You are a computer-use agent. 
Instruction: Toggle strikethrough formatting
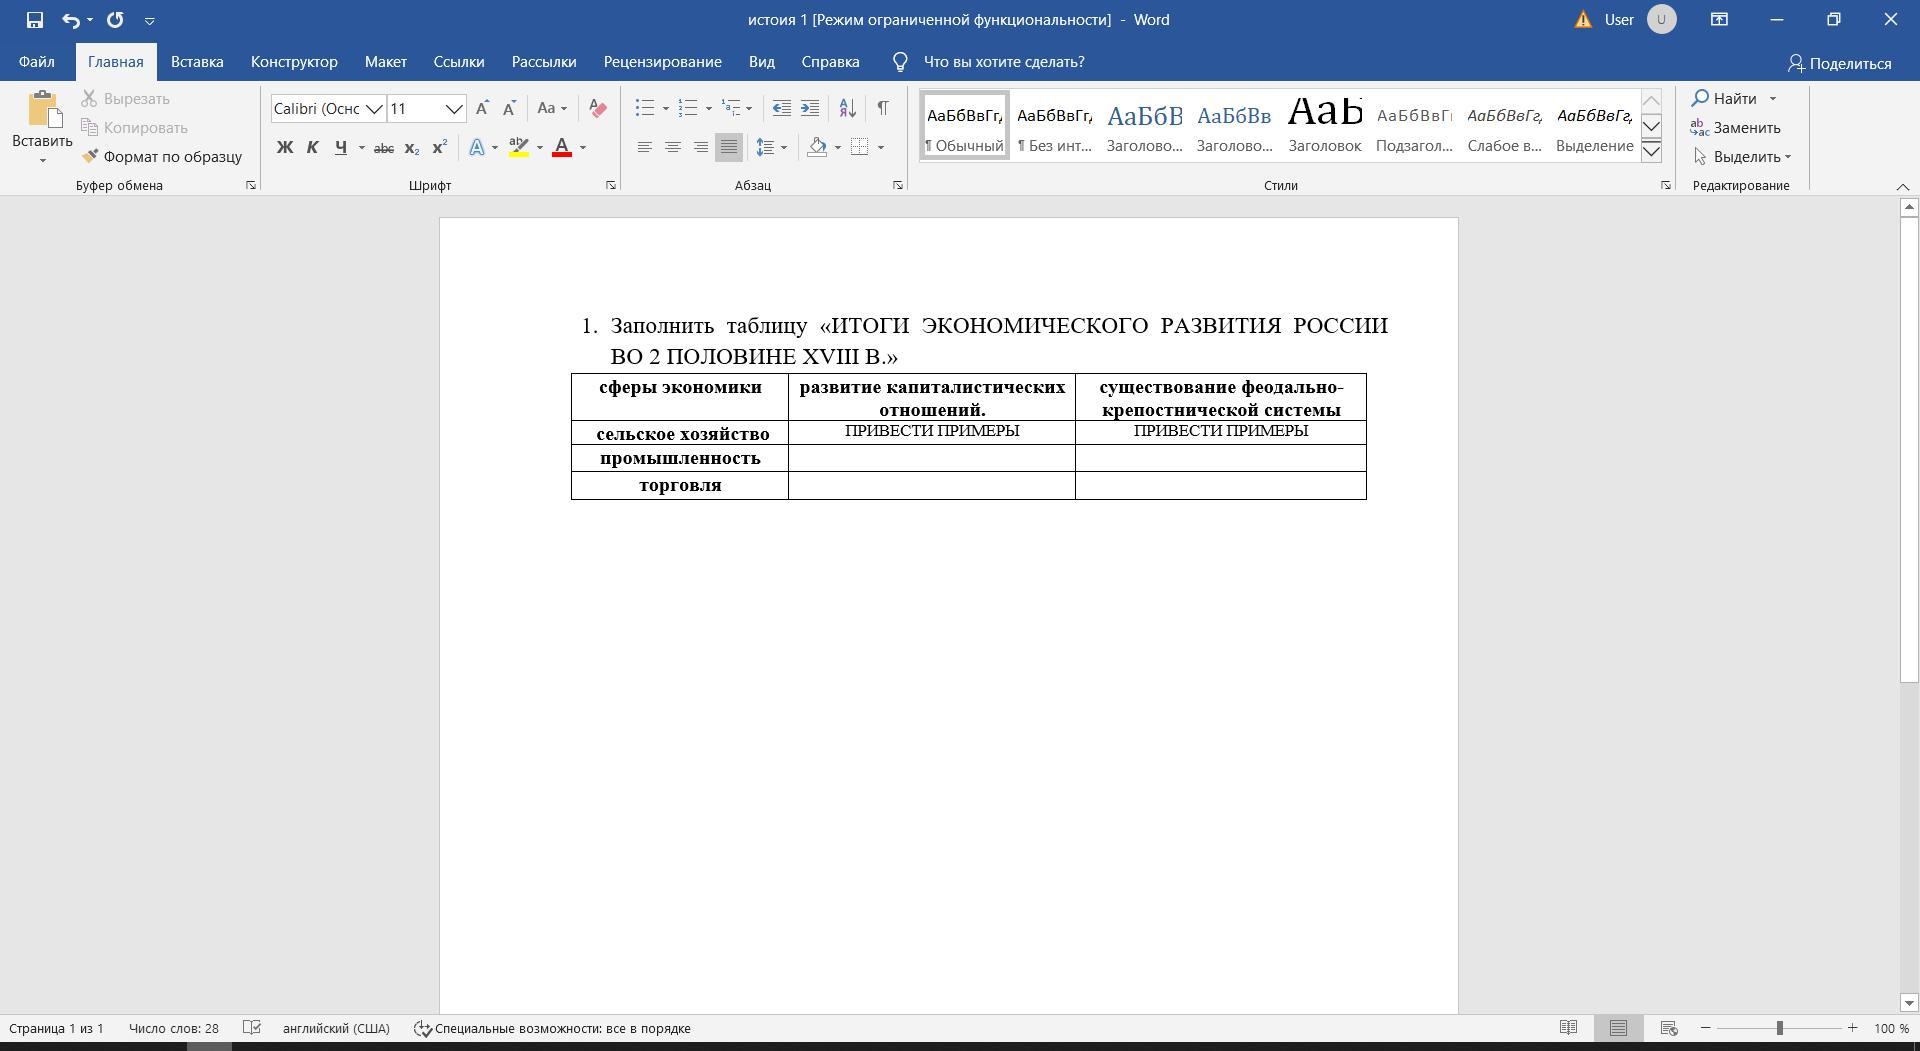click(x=383, y=148)
